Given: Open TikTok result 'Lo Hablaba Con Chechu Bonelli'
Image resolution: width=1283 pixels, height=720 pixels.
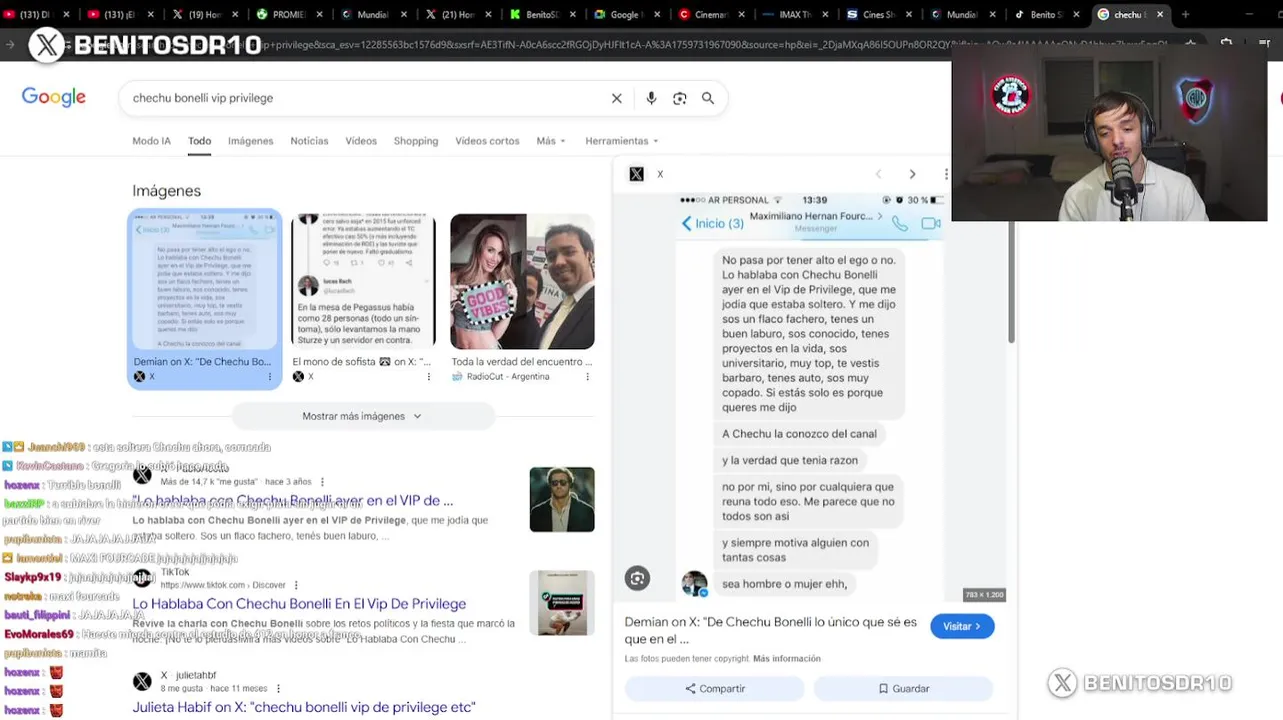Looking at the screenshot, I should click(300, 604).
